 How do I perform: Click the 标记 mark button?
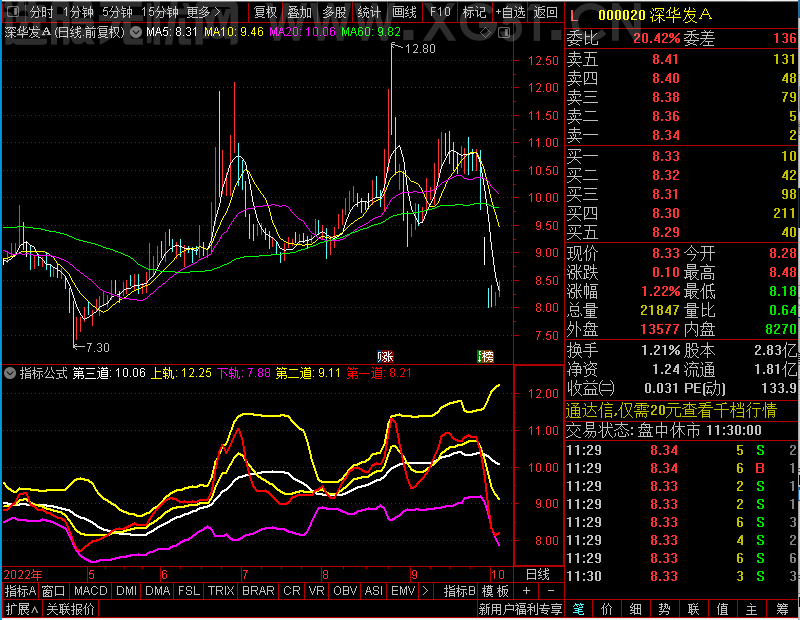pos(474,12)
